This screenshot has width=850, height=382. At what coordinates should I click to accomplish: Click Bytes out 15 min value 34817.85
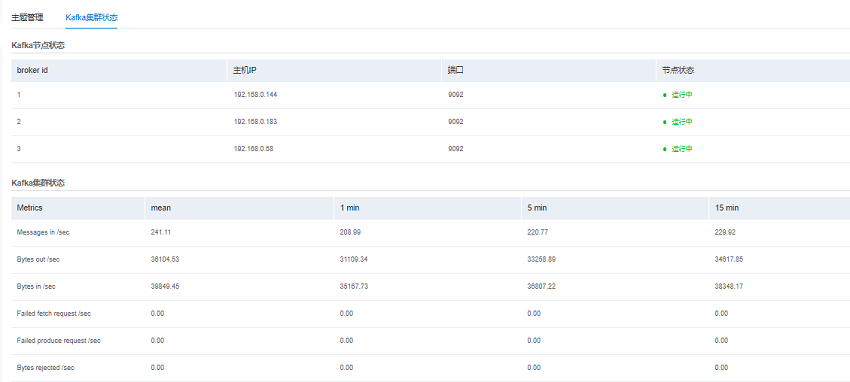click(x=729, y=260)
